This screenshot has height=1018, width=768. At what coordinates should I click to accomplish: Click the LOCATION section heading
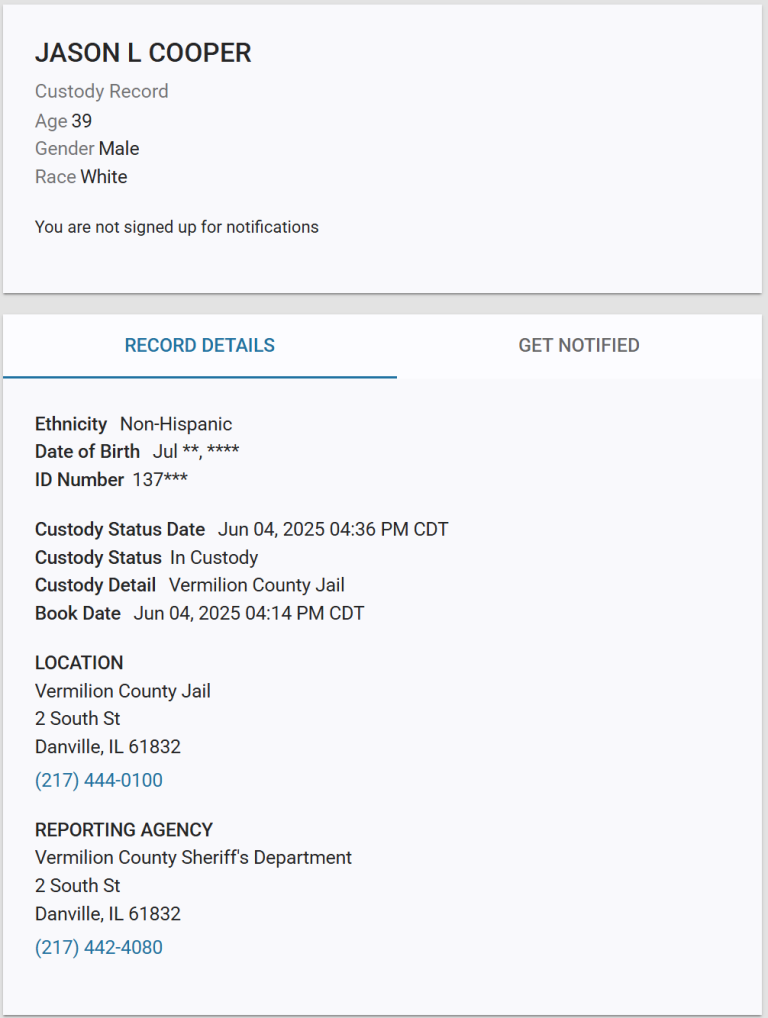(x=79, y=663)
